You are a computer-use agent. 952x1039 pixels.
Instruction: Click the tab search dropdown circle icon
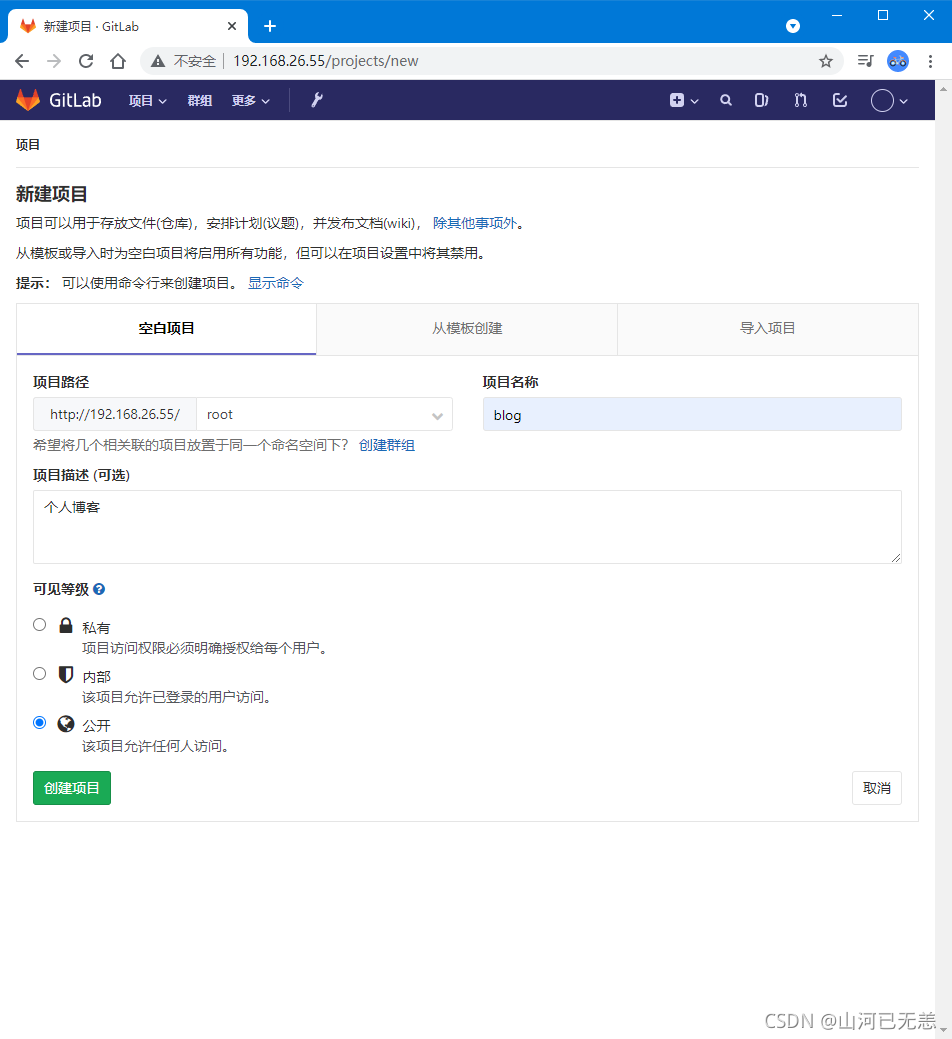(793, 26)
